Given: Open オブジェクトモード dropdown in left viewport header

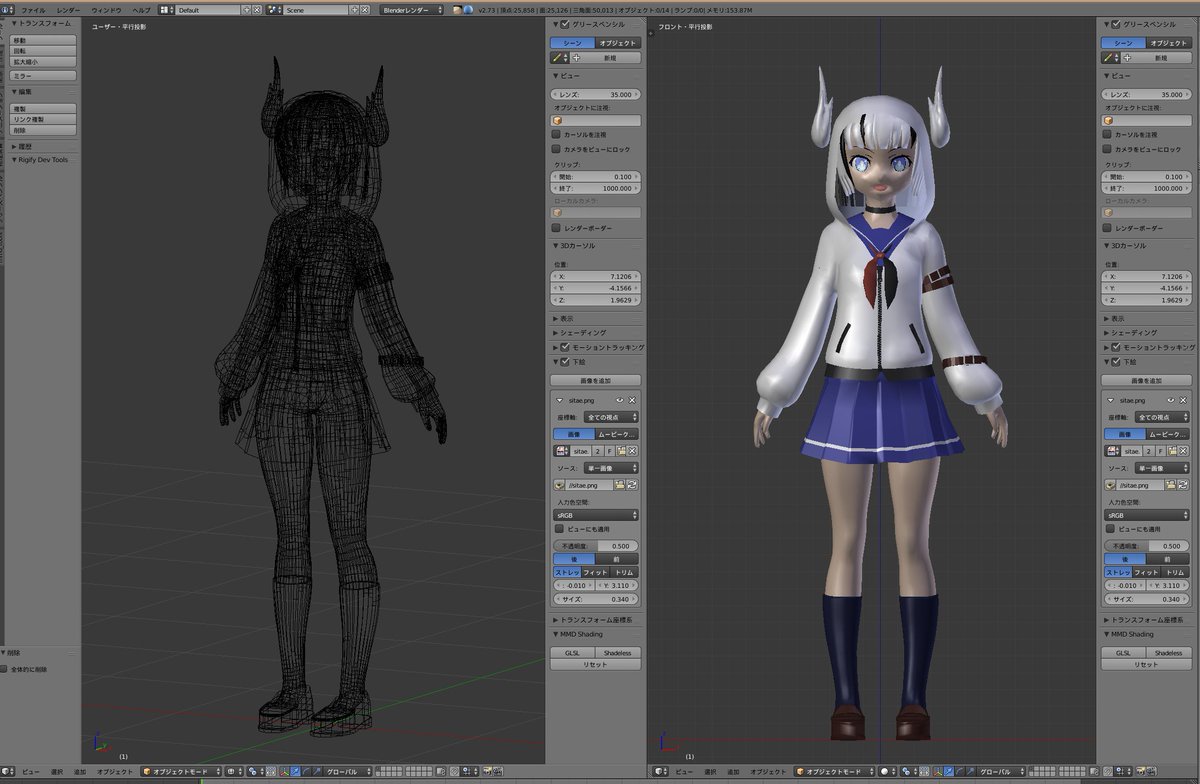Looking at the screenshot, I should click(x=182, y=772).
